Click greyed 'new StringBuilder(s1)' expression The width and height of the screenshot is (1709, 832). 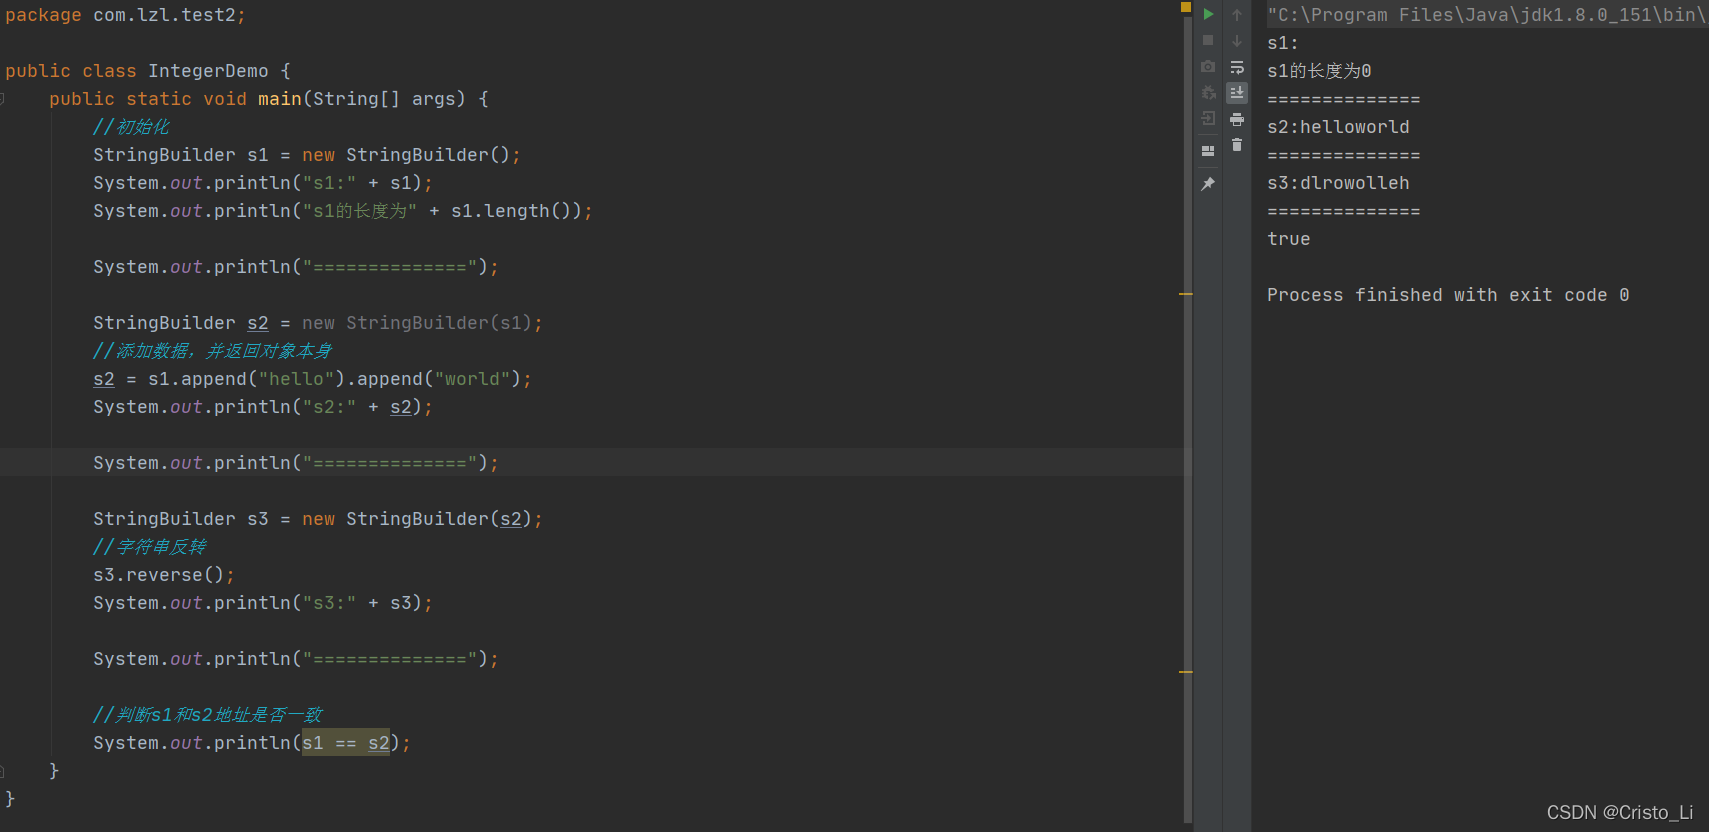pyautogui.click(x=417, y=323)
